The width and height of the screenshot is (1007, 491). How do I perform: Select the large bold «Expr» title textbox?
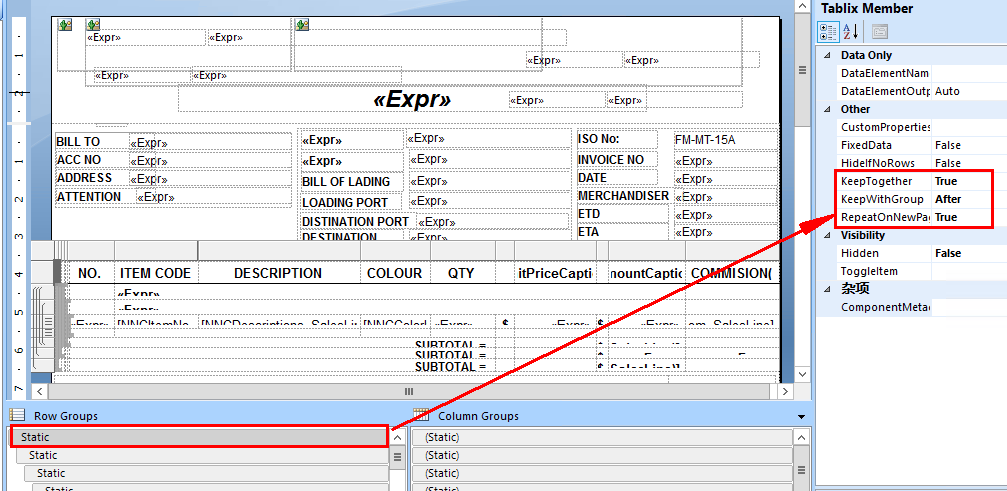tap(412, 100)
